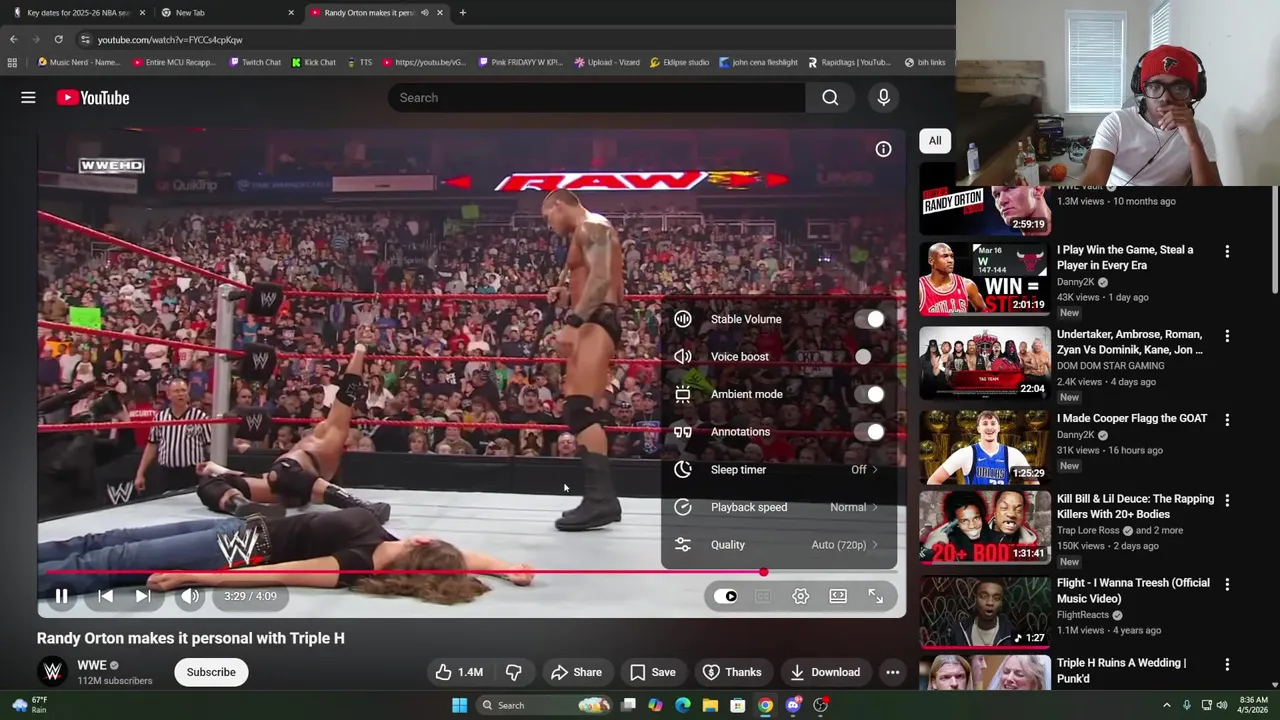
Task: Open the video info card icon
Action: click(883, 149)
